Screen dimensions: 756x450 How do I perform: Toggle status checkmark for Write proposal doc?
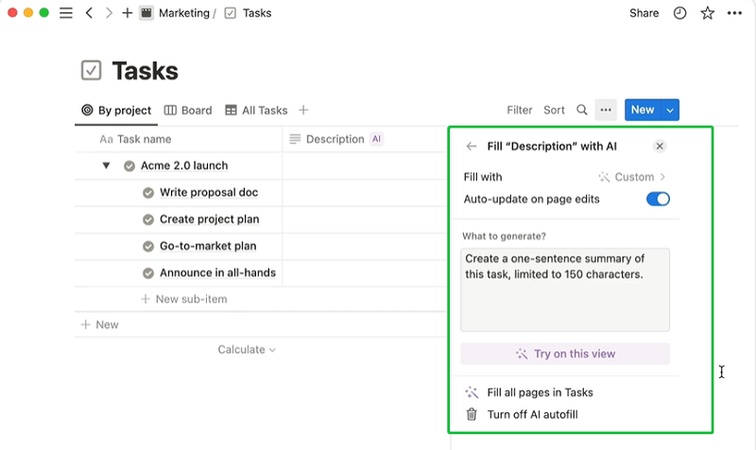(x=148, y=192)
